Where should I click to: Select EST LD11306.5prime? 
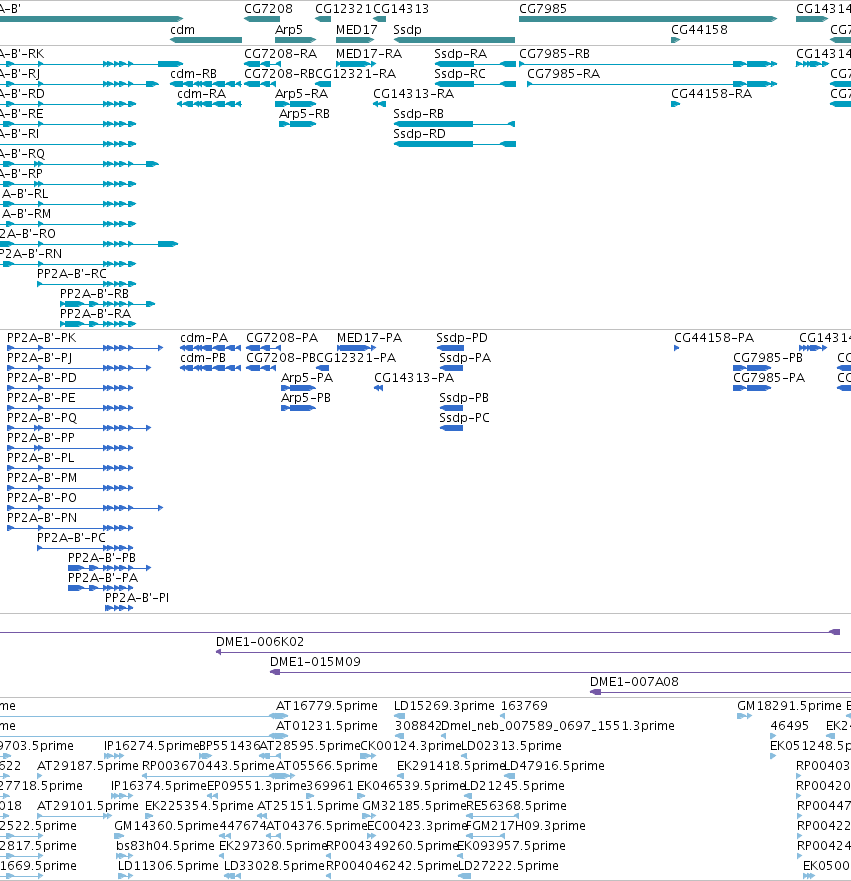point(125,875)
